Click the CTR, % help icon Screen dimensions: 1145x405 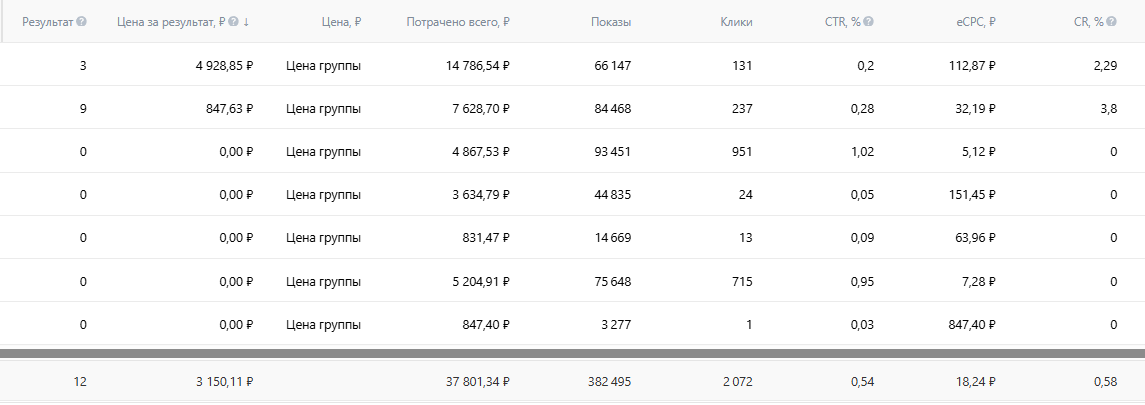tap(870, 21)
